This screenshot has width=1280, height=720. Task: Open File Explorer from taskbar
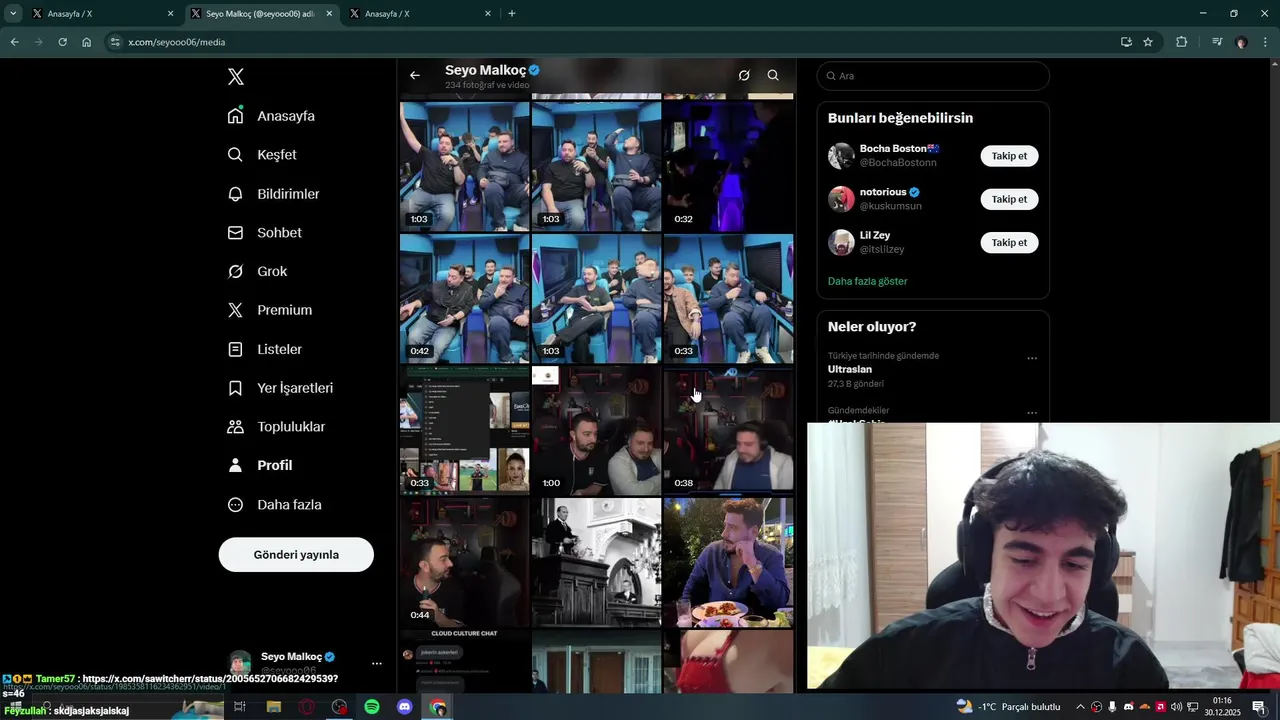273,707
